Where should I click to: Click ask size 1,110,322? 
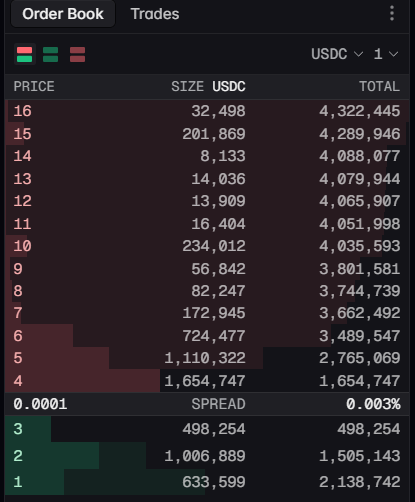click(205, 358)
